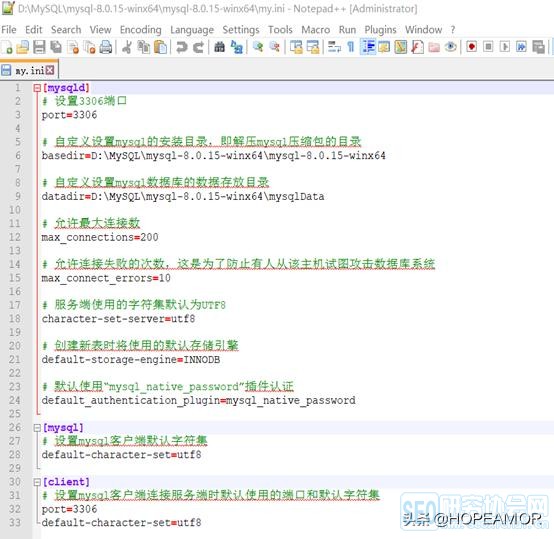554x539 pixels.
Task: Open Folder as Workspace icon
Action: click(434, 47)
